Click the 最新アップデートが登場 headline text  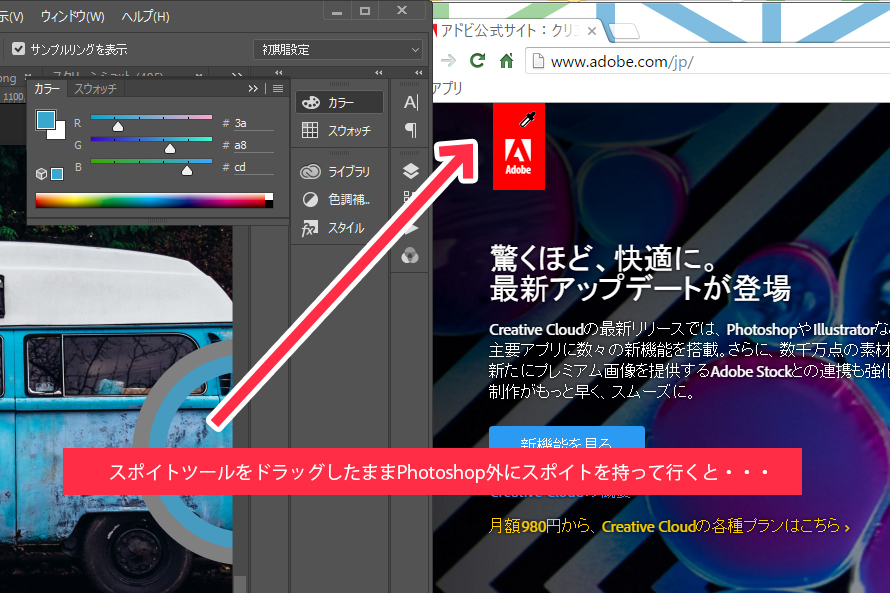click(x=640, y=288)
